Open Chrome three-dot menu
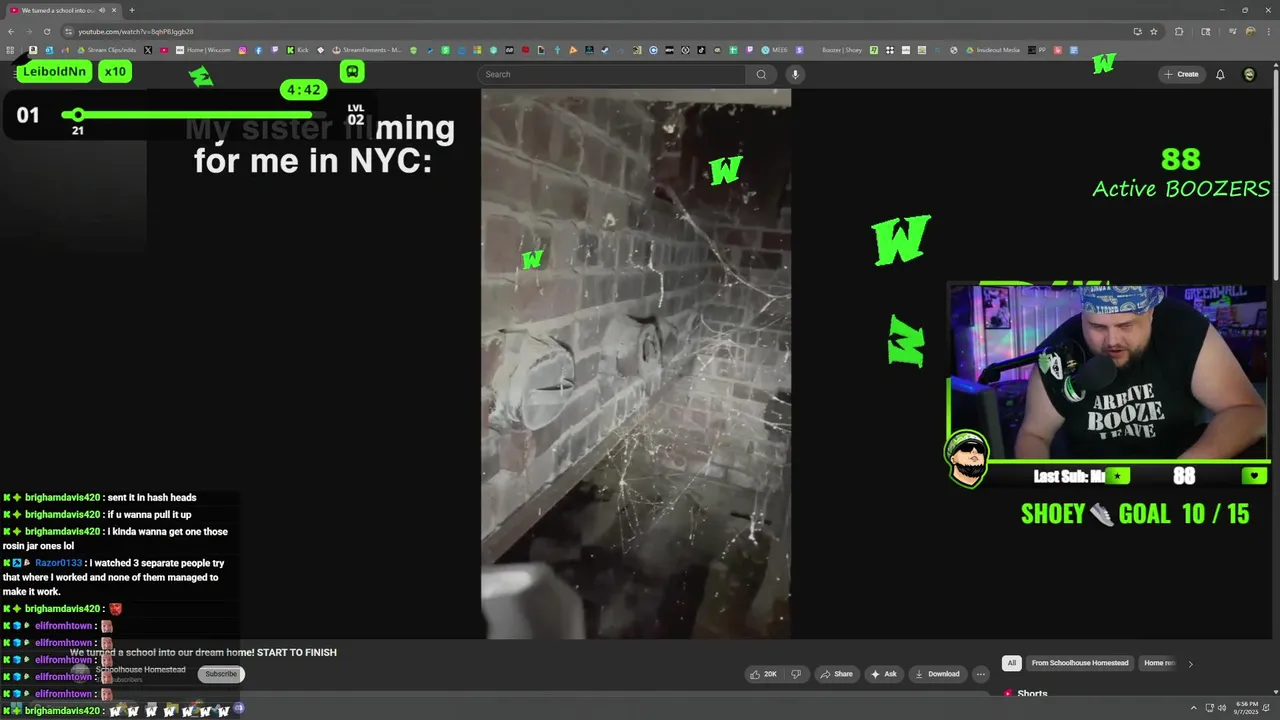This screenshot has width=1280, height=720. point(1268,31)
